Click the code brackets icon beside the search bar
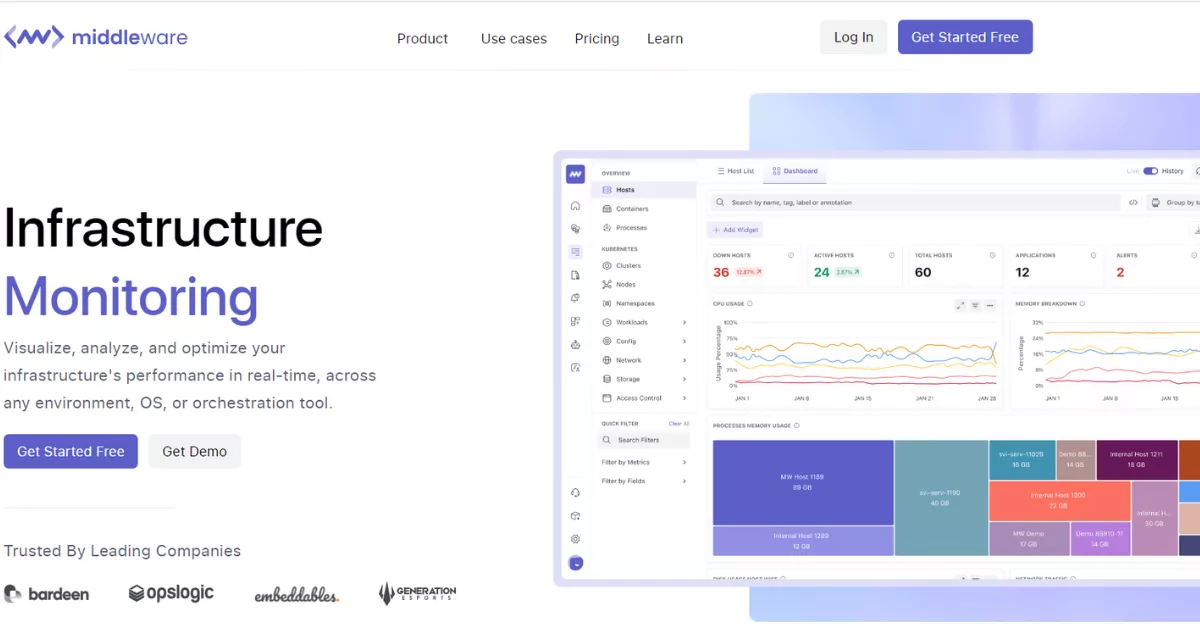Screen dimensions: 1200x628 point(1133,203)
